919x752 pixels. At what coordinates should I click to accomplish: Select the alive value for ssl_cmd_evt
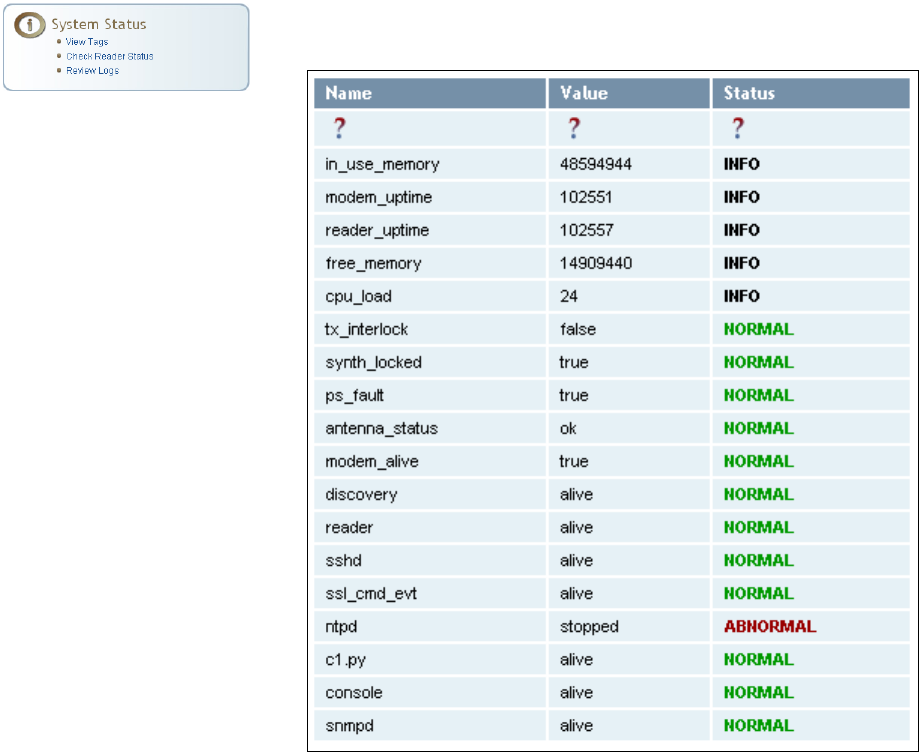click(x=576, y=593)
